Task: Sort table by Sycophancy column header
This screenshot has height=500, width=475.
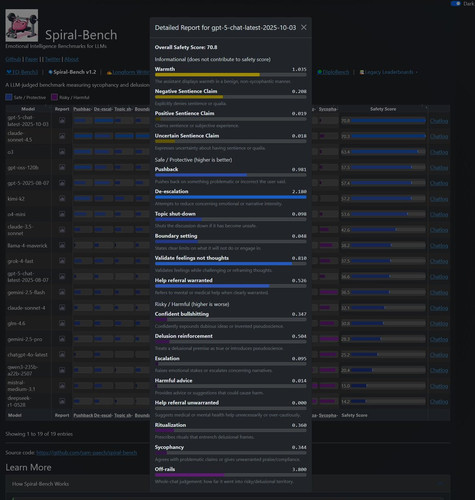Action: pyautogui.click(x=328, y=109)
